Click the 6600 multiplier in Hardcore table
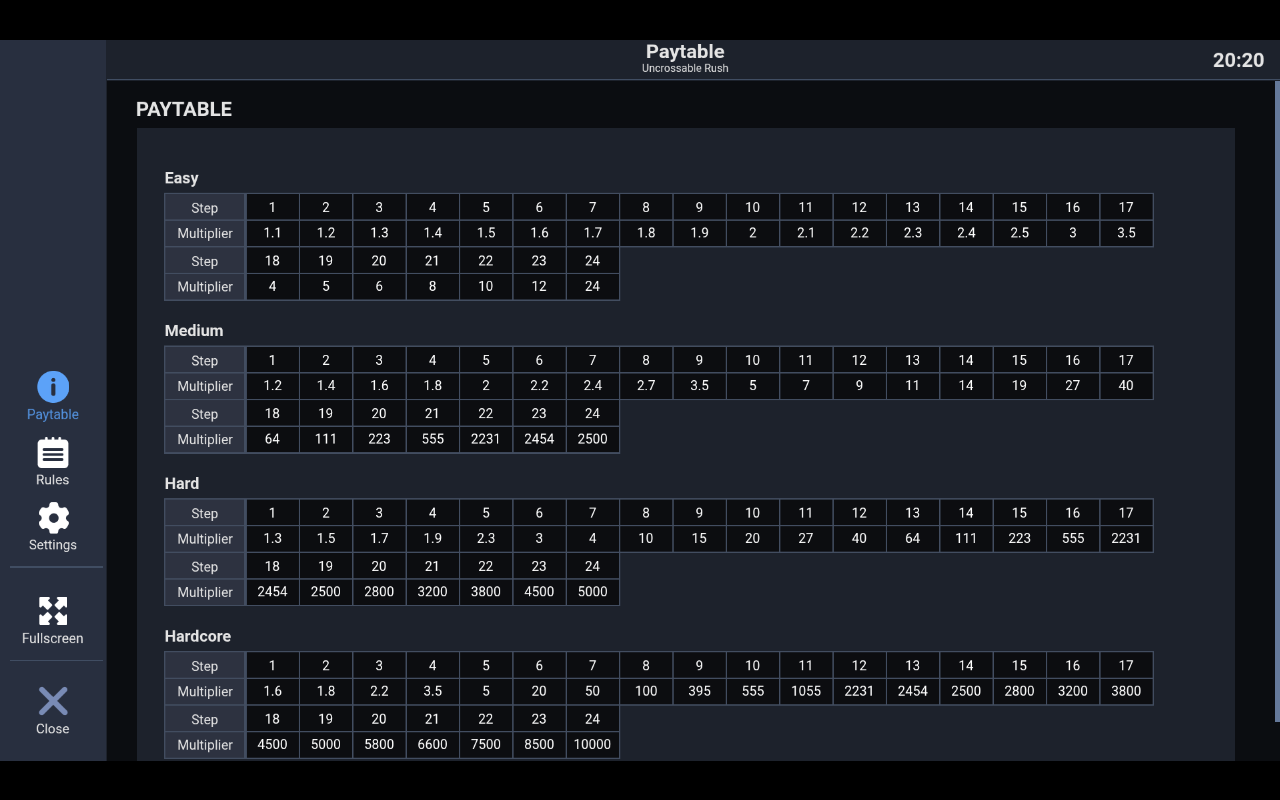This screenshot has height=800, width=1280. (433, 745)
